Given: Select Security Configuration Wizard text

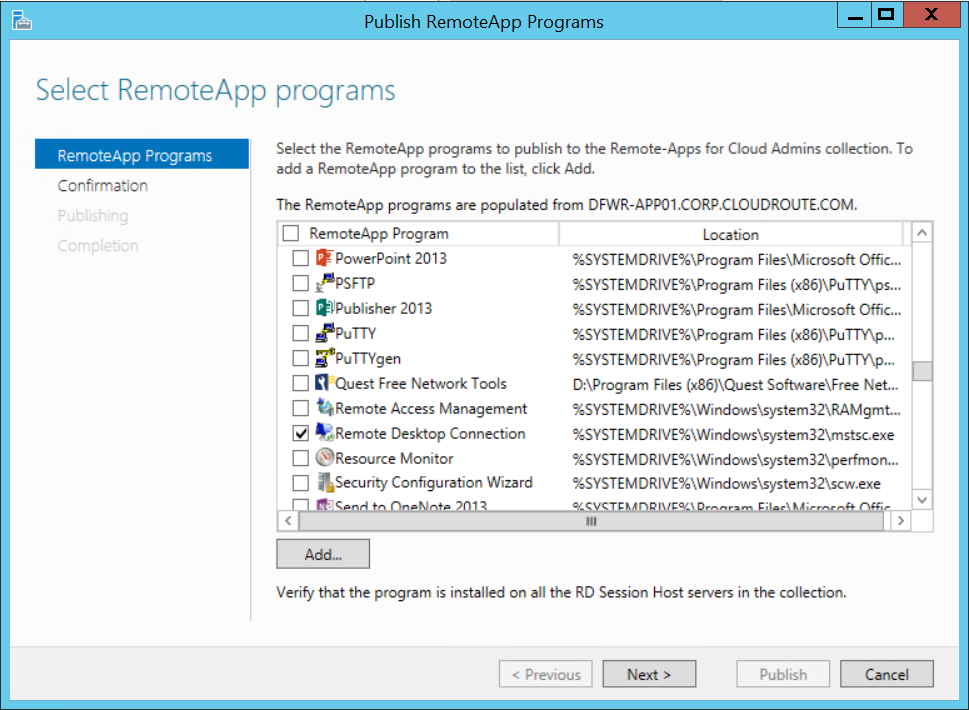Looking at the screenshot, I should [433, 482].
